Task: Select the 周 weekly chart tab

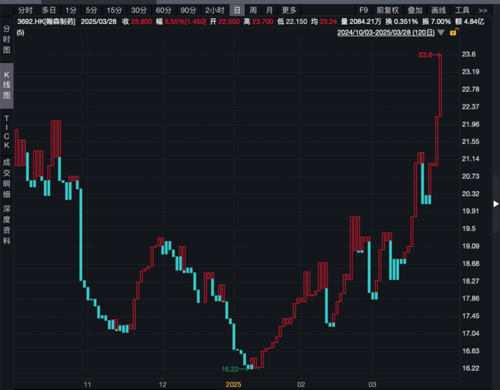Action: coord(253,10)
